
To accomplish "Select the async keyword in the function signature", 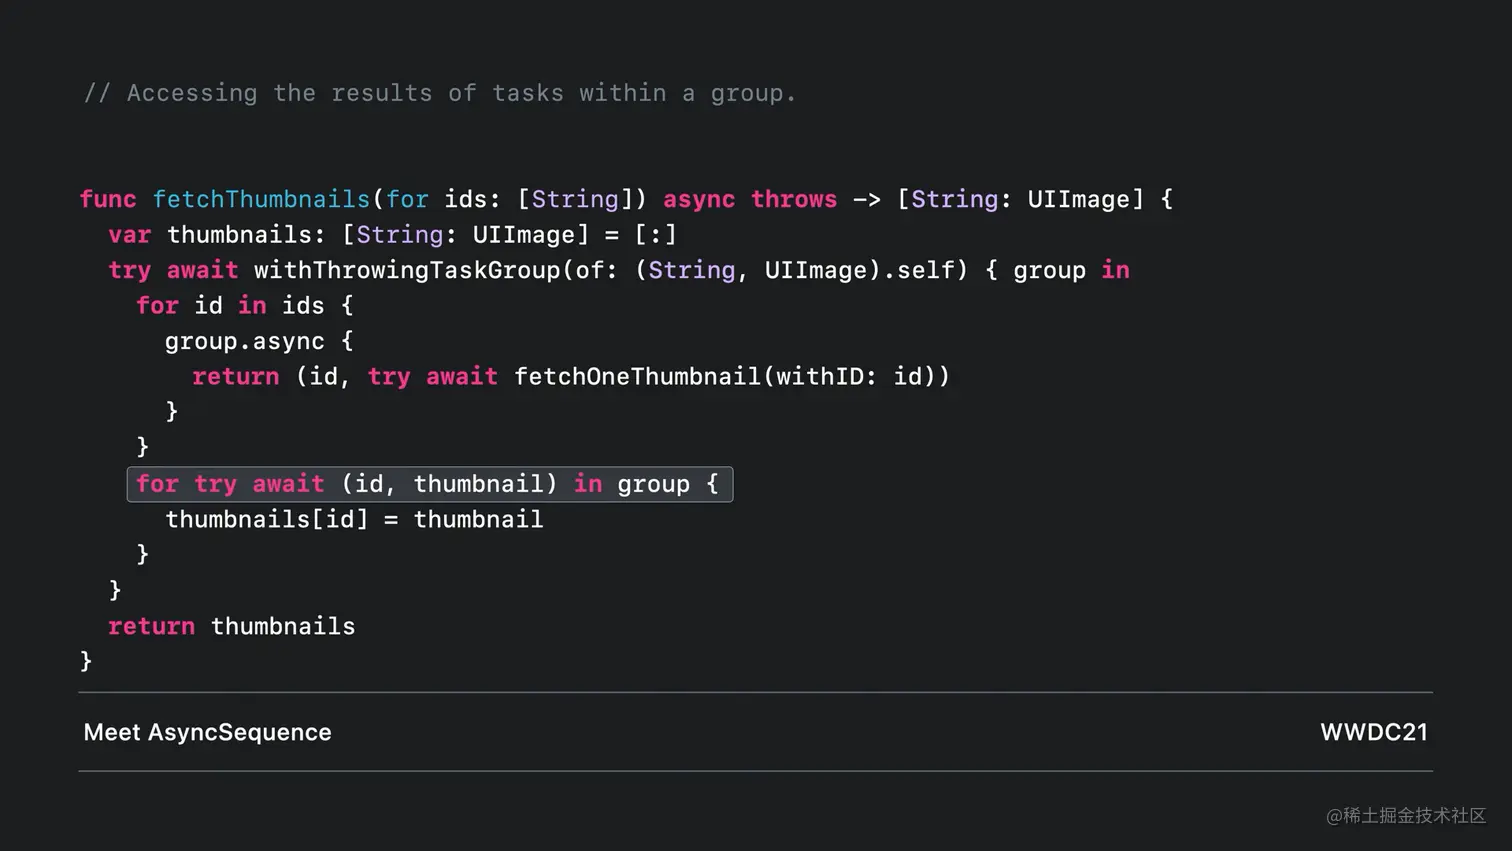I will coord(699,199).
